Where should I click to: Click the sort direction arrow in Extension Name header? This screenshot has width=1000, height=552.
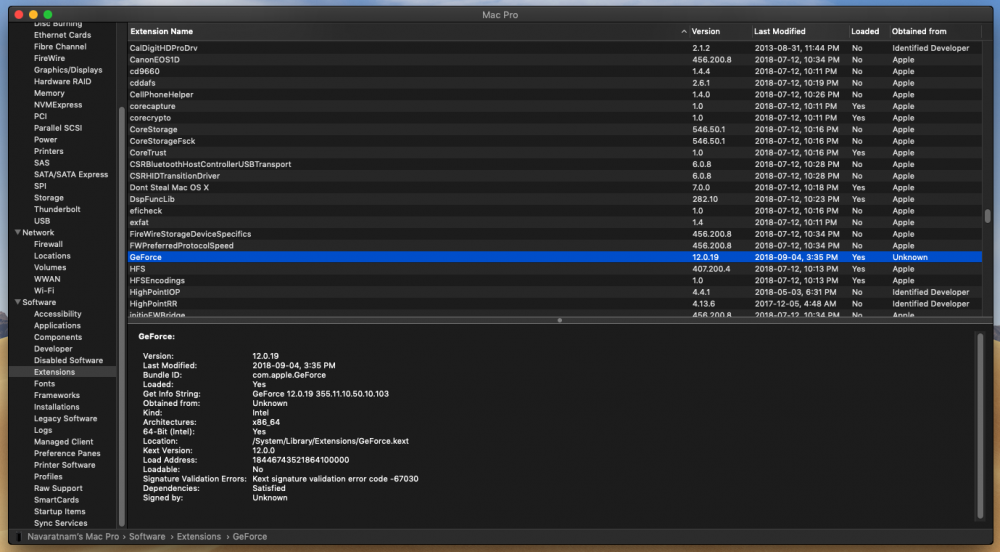point(684,31)
